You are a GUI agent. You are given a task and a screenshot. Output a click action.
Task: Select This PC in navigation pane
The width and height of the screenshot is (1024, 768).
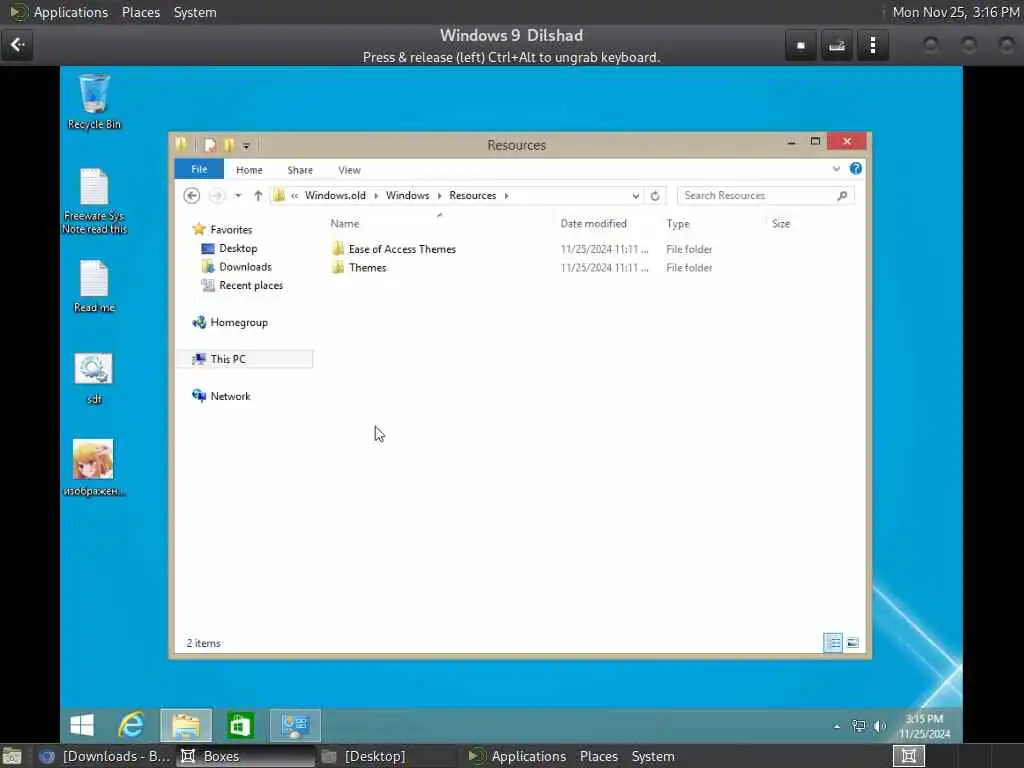pos(244,359)
